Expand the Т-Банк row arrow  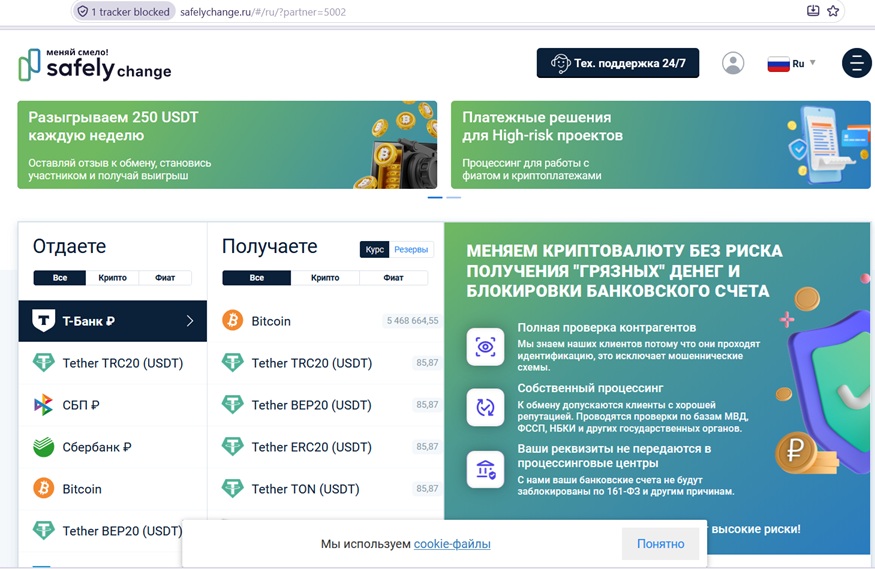point(190,321)
